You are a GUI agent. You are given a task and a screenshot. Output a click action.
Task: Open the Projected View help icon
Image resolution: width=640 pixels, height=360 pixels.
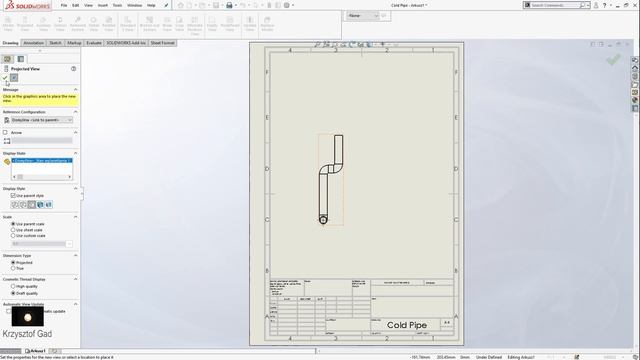[73, 69]
